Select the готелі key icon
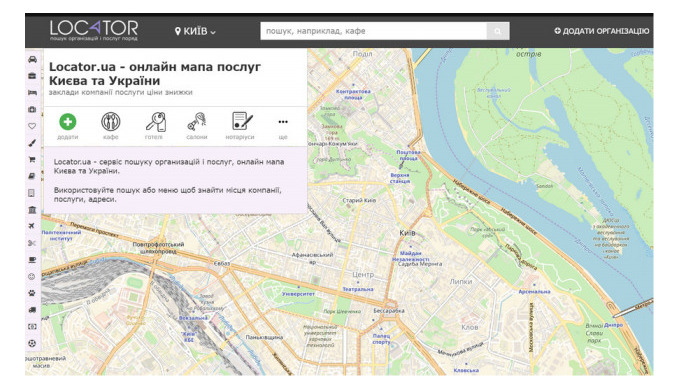This screenshot has height=390, width=680. [x=155, y=122]
